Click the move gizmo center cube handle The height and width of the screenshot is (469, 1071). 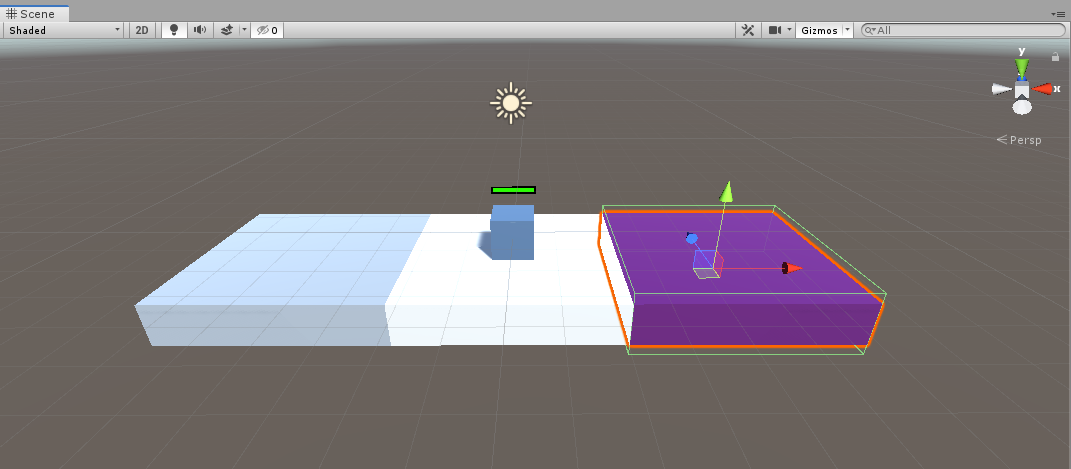[x=708, y=264]
